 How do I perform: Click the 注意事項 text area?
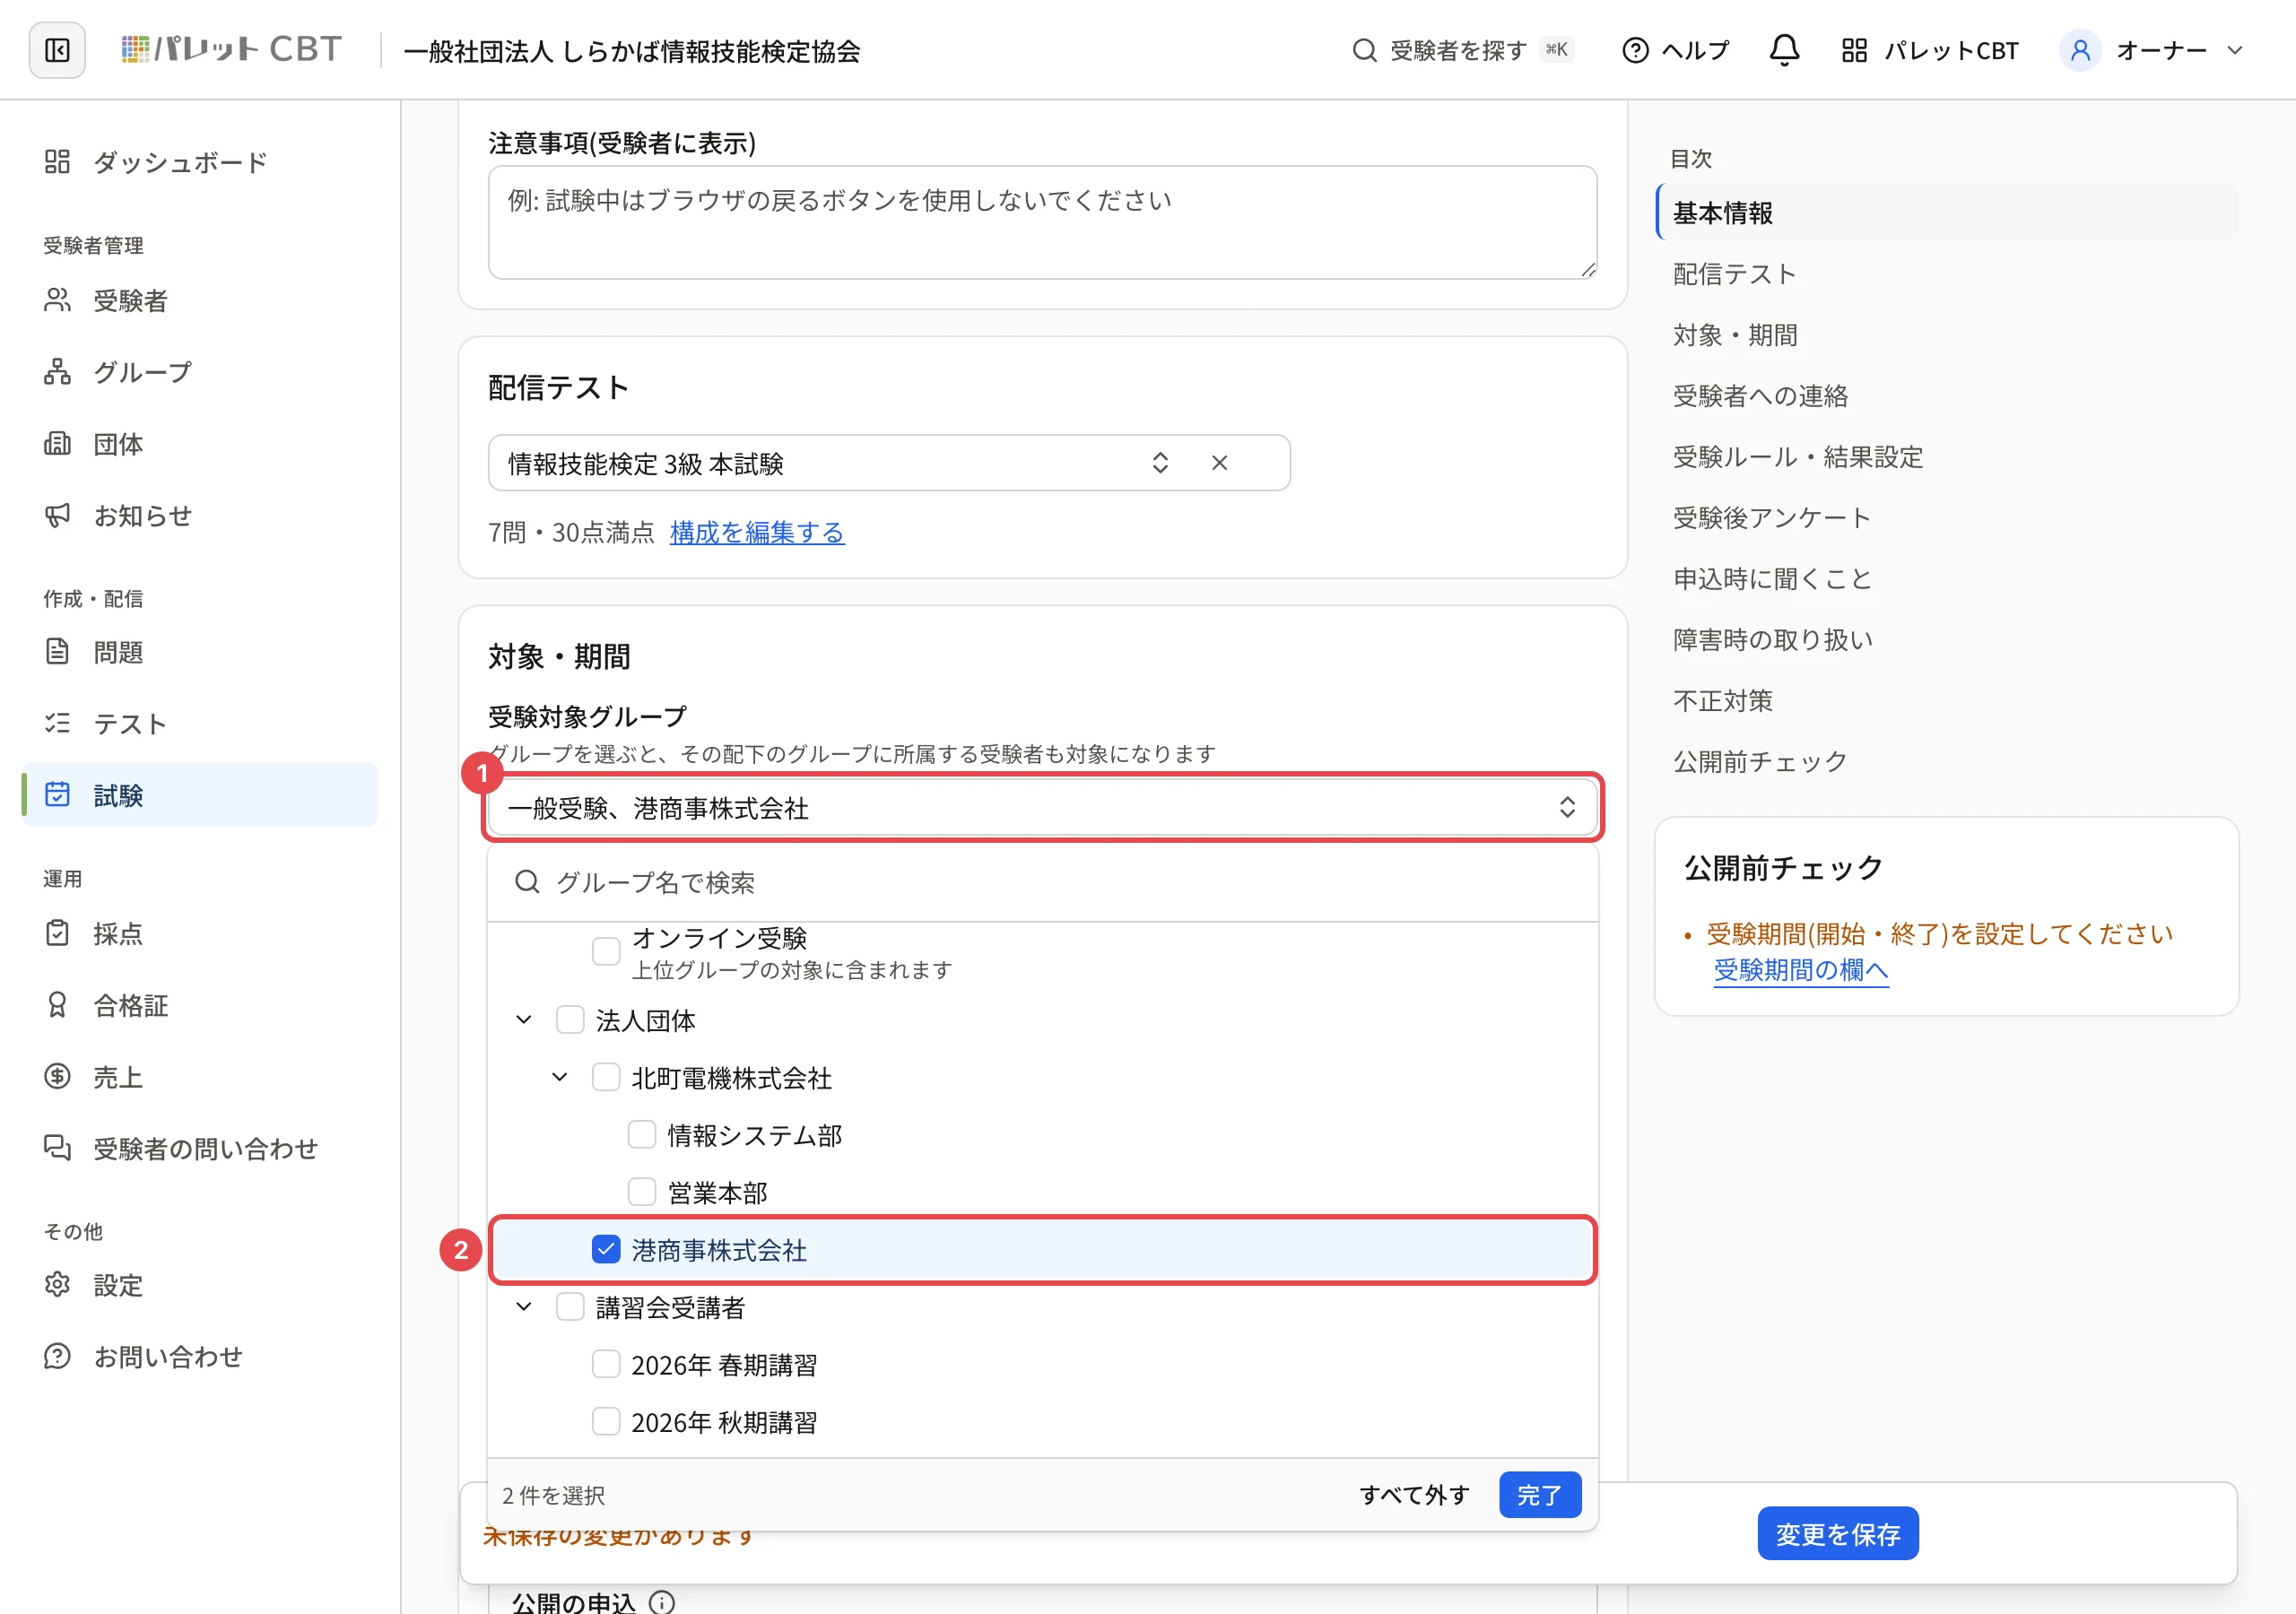pos(1042,222)
